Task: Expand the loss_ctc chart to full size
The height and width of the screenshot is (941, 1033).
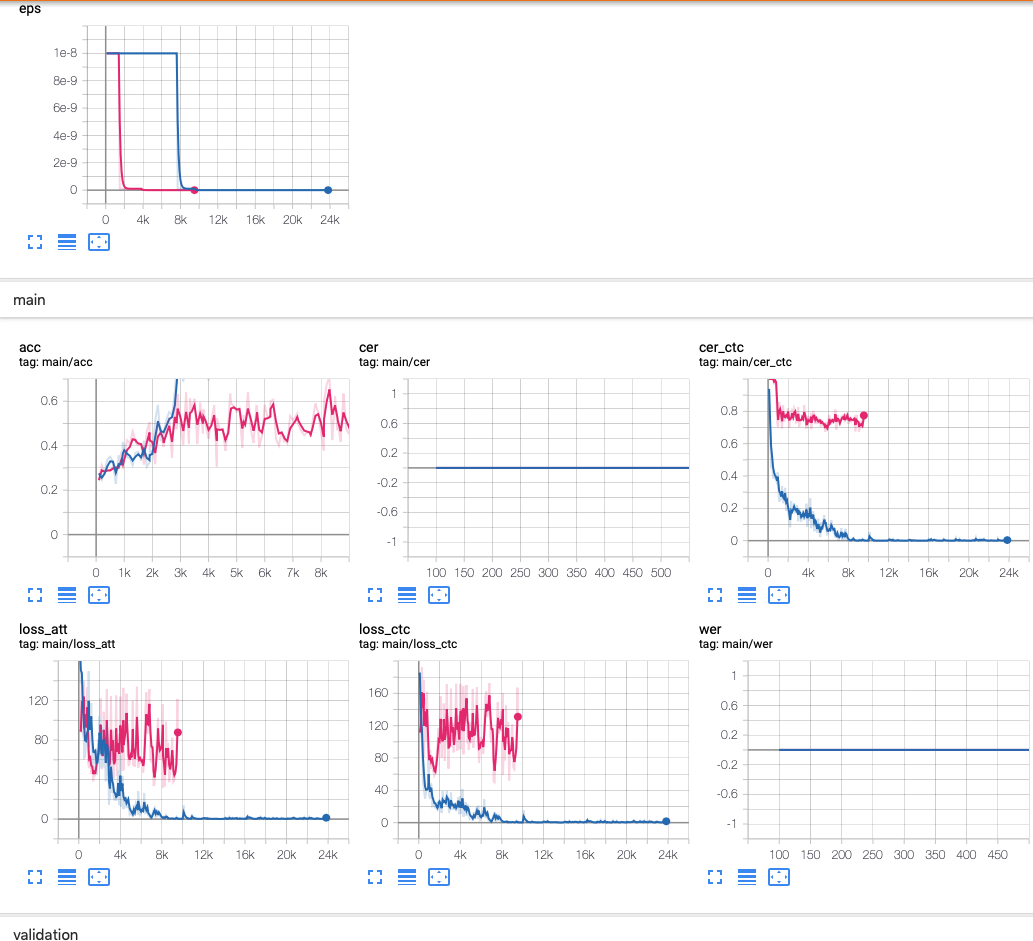Action: [376, 877]
